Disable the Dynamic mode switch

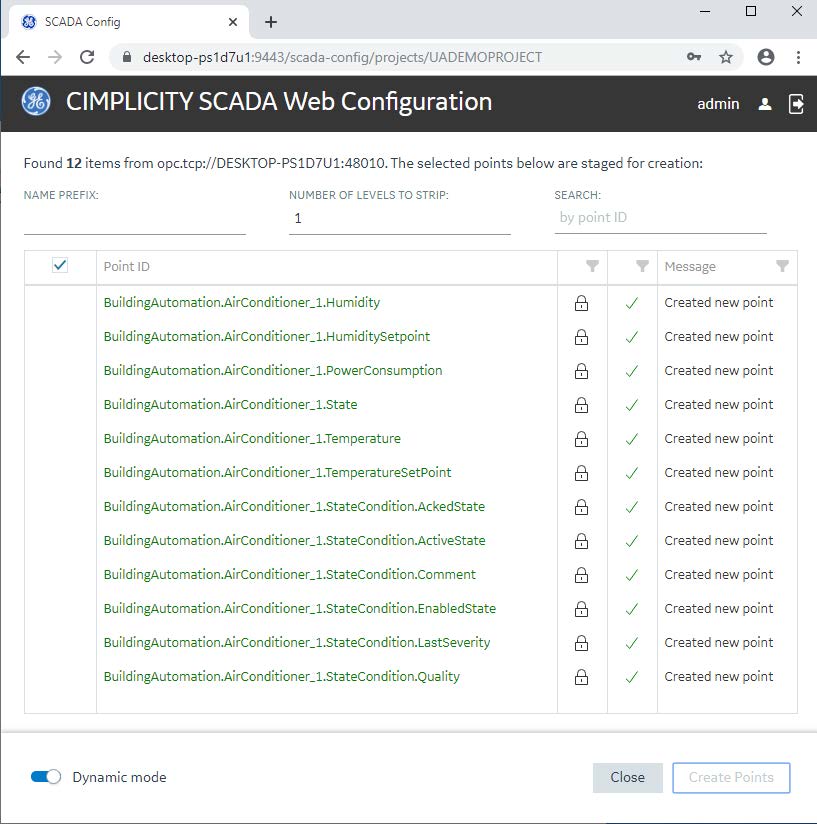(x=46, y=777)
